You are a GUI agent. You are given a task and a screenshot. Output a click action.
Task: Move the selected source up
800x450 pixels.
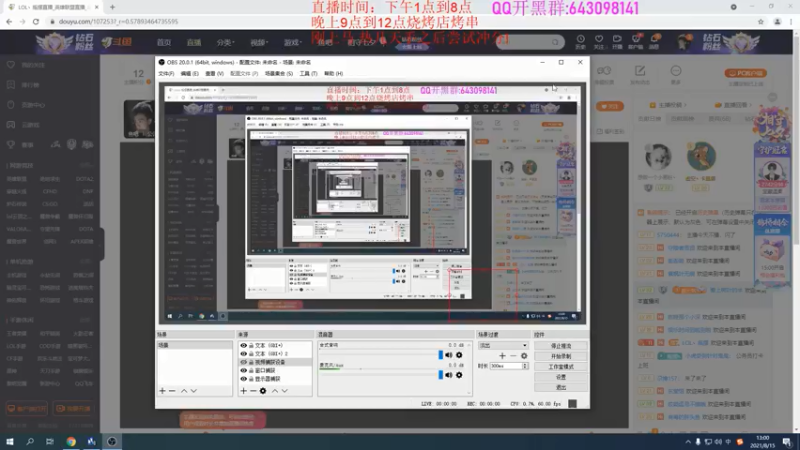(275, 391)
